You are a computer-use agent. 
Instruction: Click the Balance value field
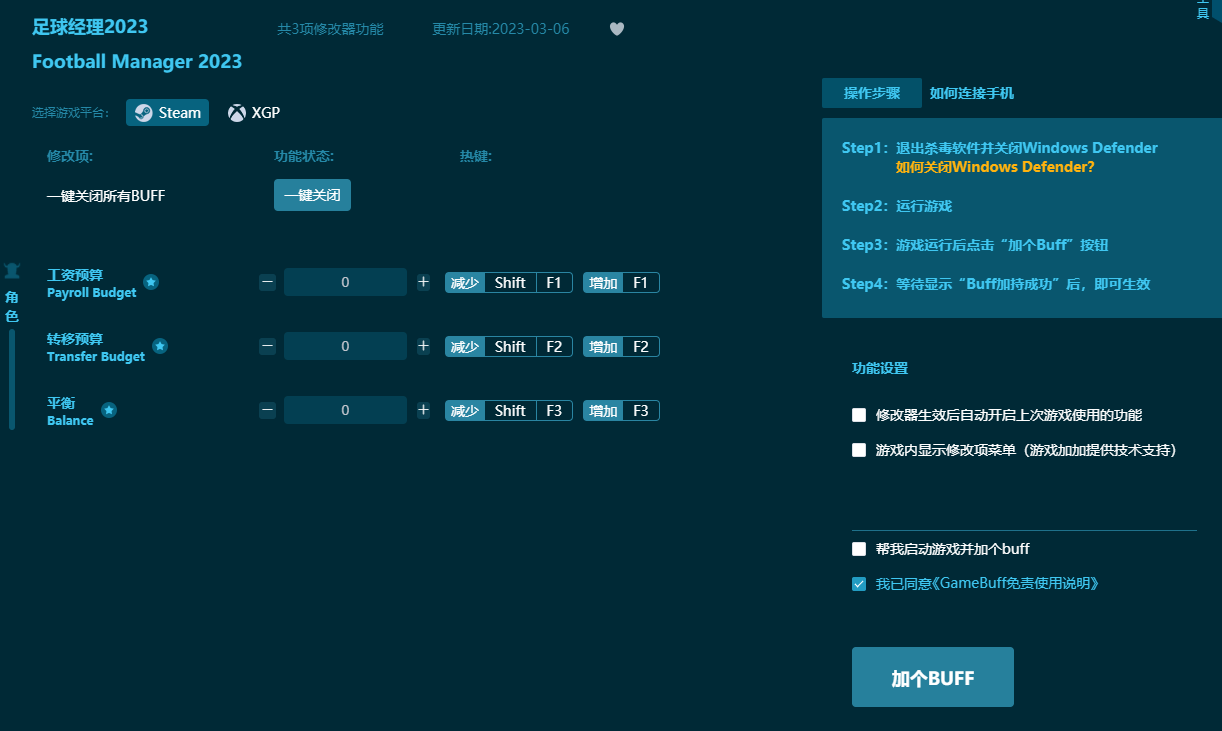[345, 410]
